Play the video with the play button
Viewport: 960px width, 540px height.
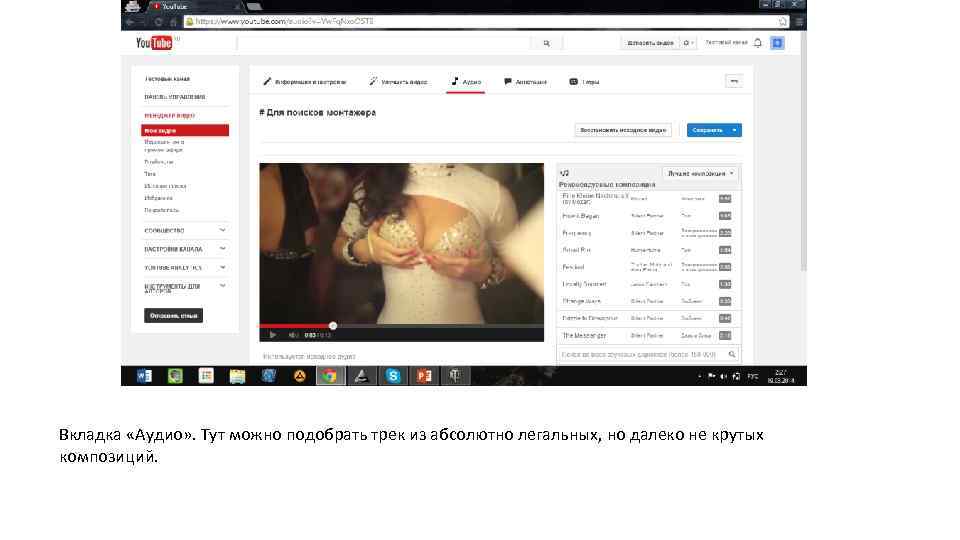pos(272,335)
